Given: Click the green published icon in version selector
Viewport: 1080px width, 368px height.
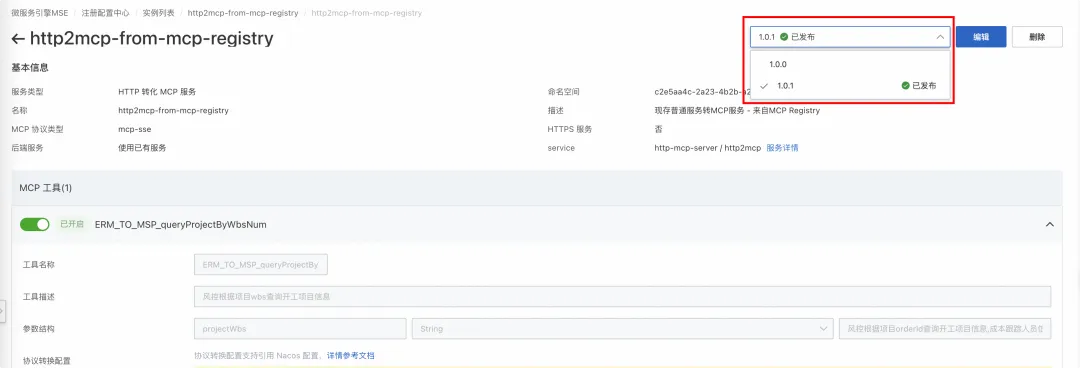Looking at the screenshot, I should [784, 37].
